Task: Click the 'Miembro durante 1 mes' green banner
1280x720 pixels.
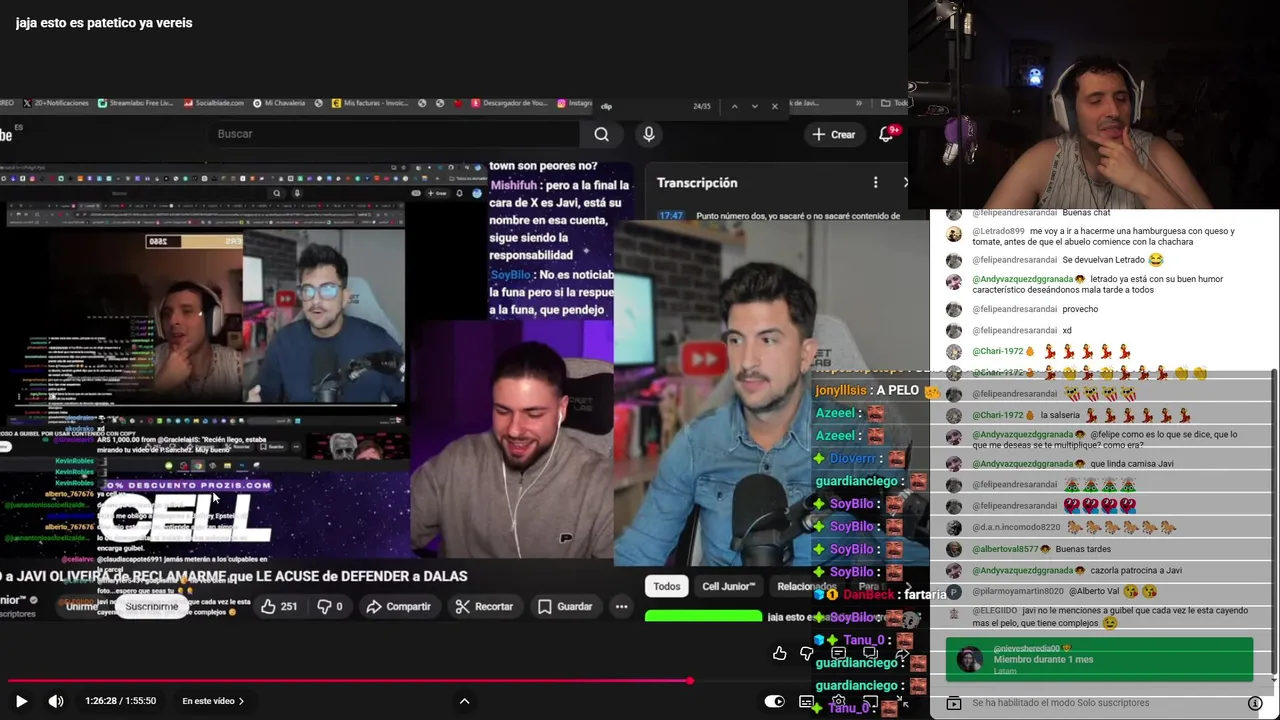Action: (x=1099, y=659)
